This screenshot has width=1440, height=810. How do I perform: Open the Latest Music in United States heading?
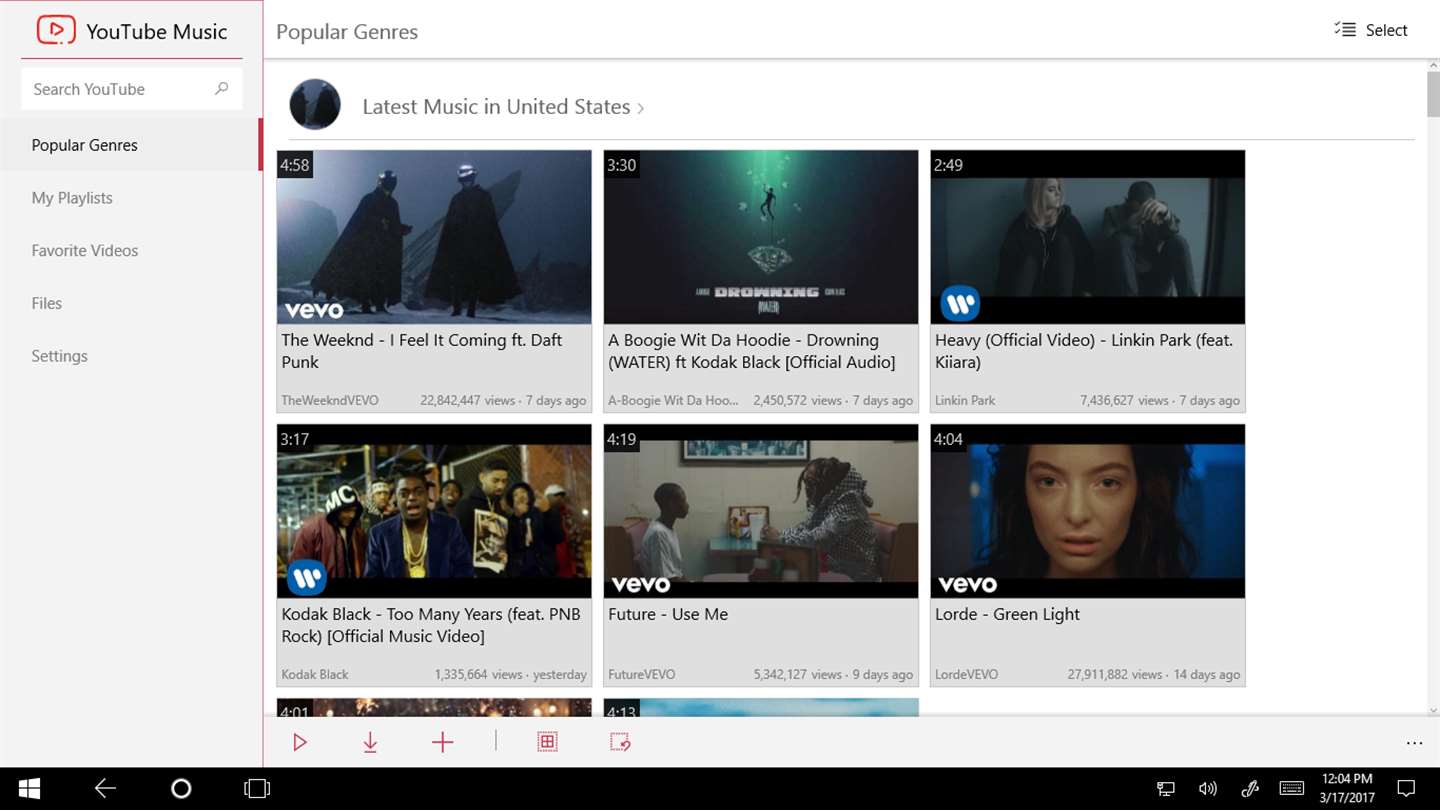coord(496,107)
